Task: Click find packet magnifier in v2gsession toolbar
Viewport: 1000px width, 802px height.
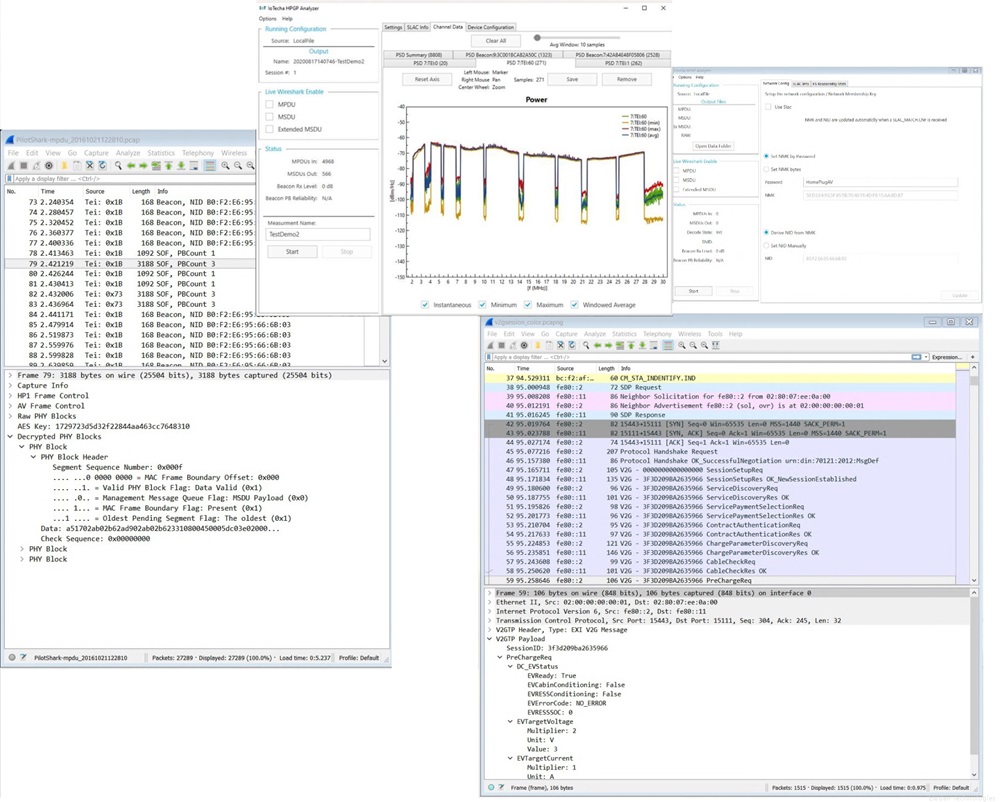Action: point(585,346)
